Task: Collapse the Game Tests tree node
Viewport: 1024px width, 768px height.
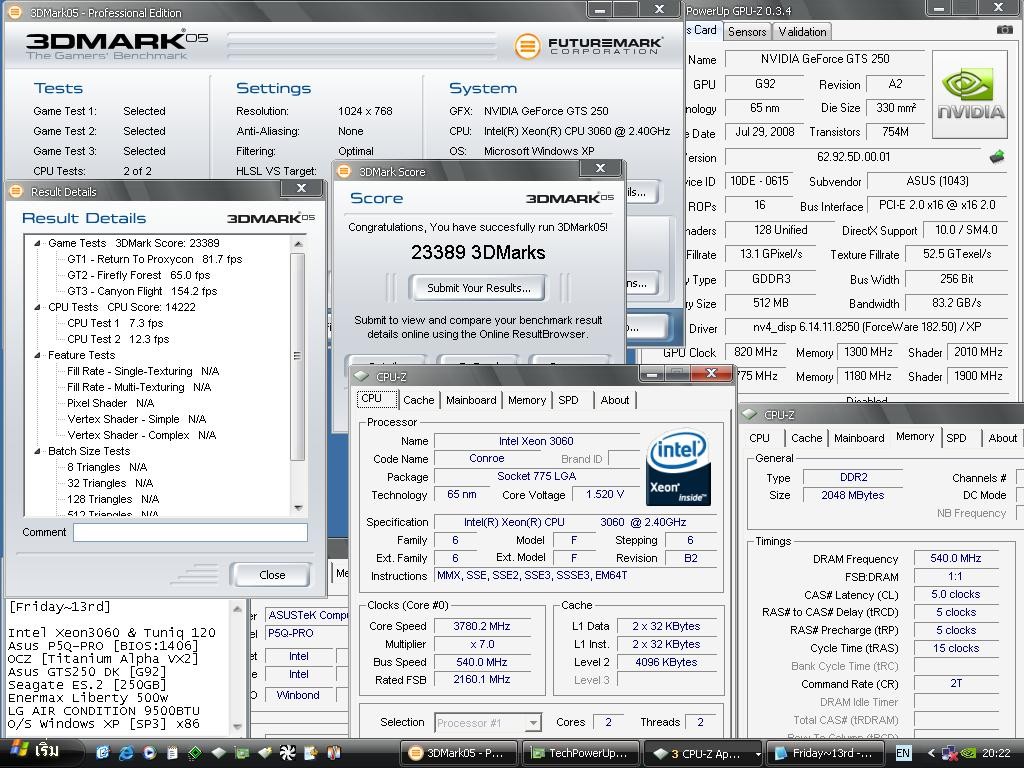Action: [x=38, y=243]
